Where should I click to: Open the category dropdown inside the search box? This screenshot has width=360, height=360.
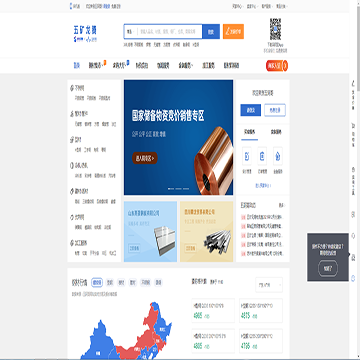(130, 32)
